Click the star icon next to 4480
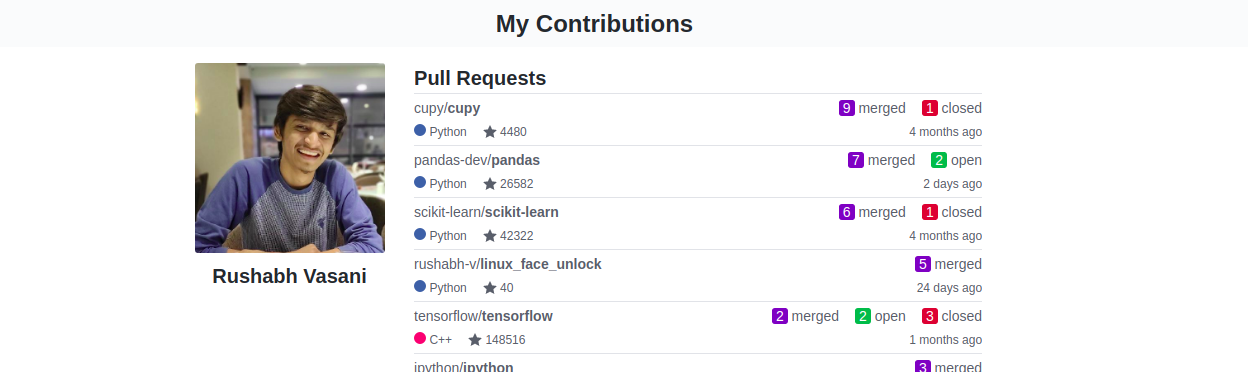The width and height of the screenshot is (1248, 372). pyautogui.click(x=490, y=131)
